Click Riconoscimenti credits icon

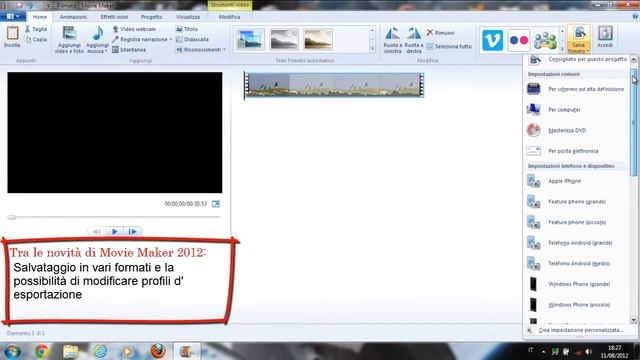[179, 50]
